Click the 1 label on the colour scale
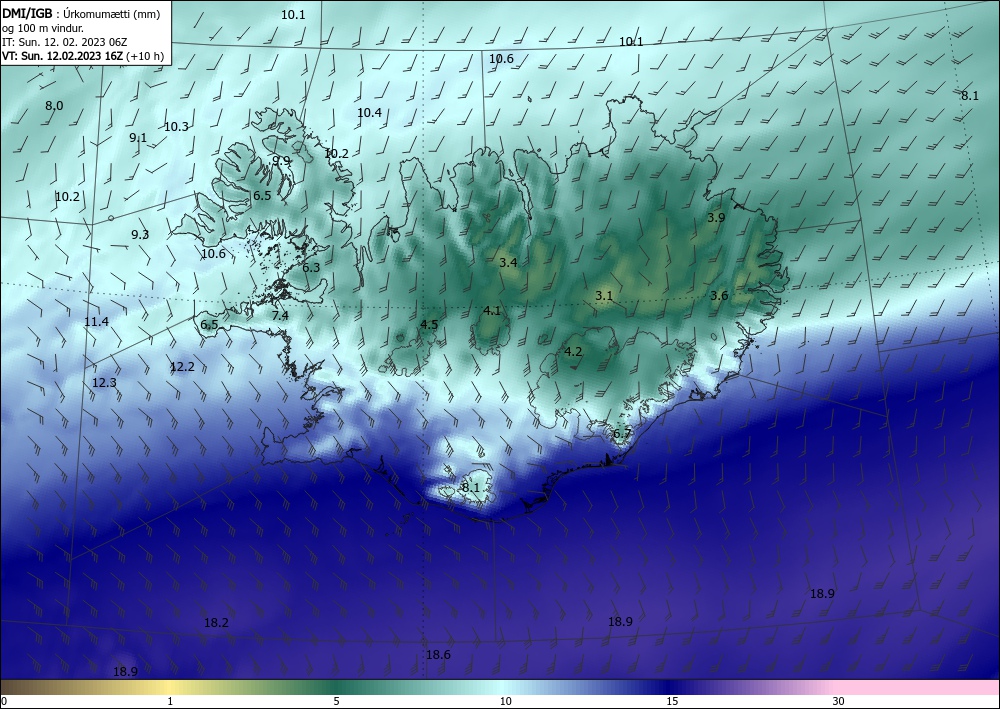The width and height of the screenshot is (1000, 709). 170,702
